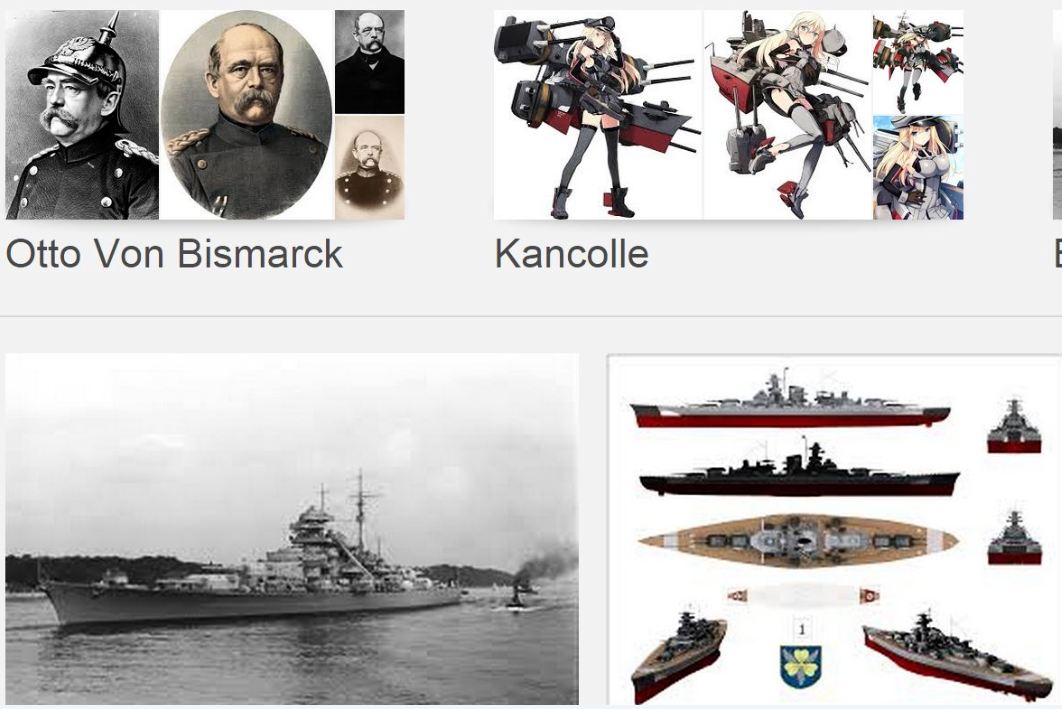This screenshot has height=709, width=1062.
Task: Open the black-and-white battleship photograph
Action: (292, 529)
